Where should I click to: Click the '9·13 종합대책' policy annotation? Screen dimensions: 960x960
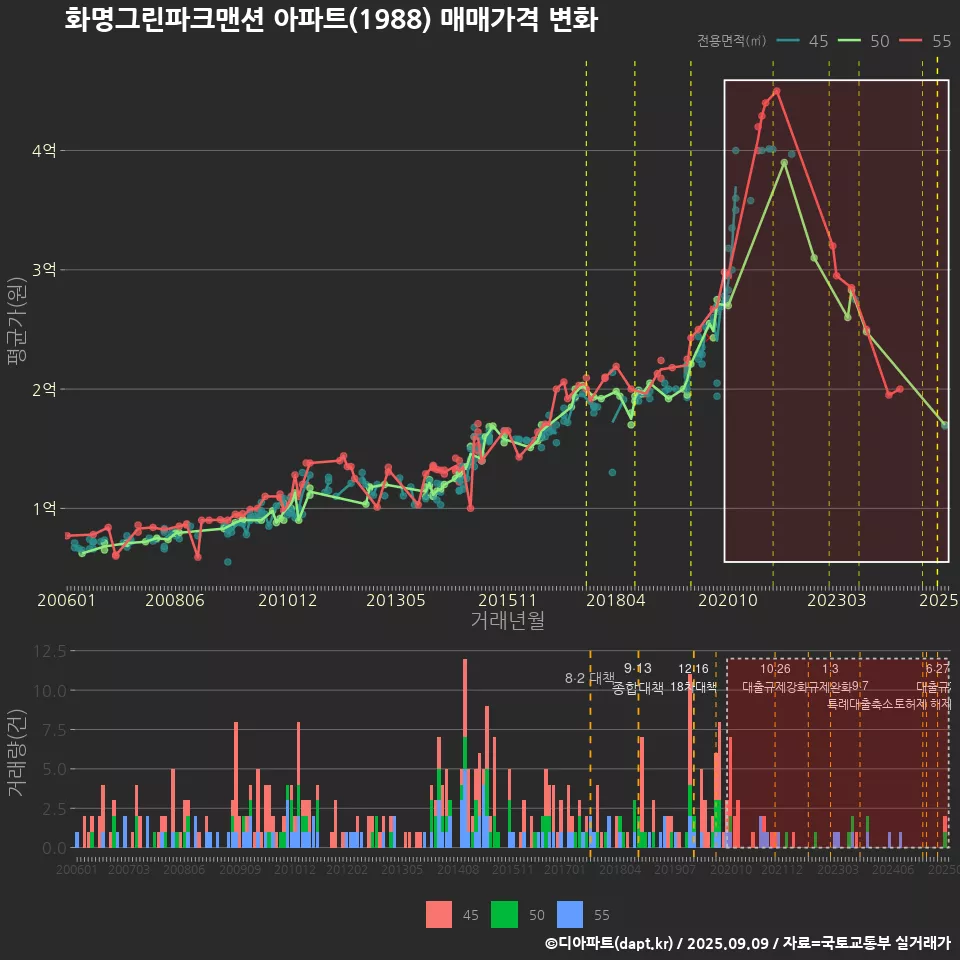tap(638, 678)
